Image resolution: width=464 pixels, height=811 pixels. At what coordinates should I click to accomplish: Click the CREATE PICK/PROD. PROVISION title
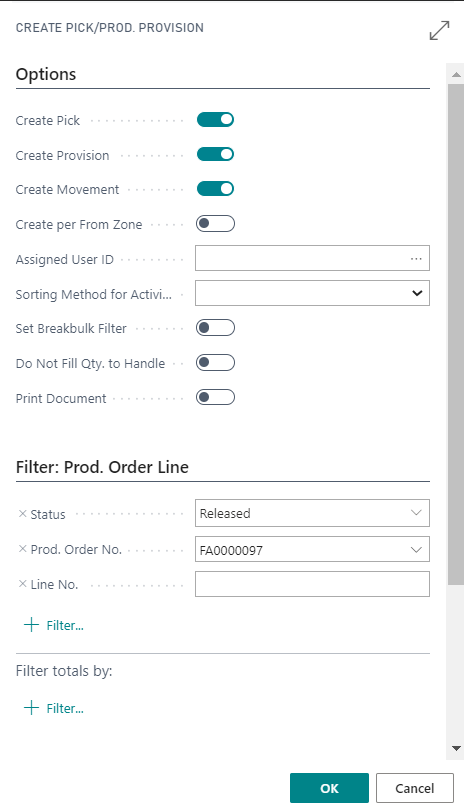[110, 28]
